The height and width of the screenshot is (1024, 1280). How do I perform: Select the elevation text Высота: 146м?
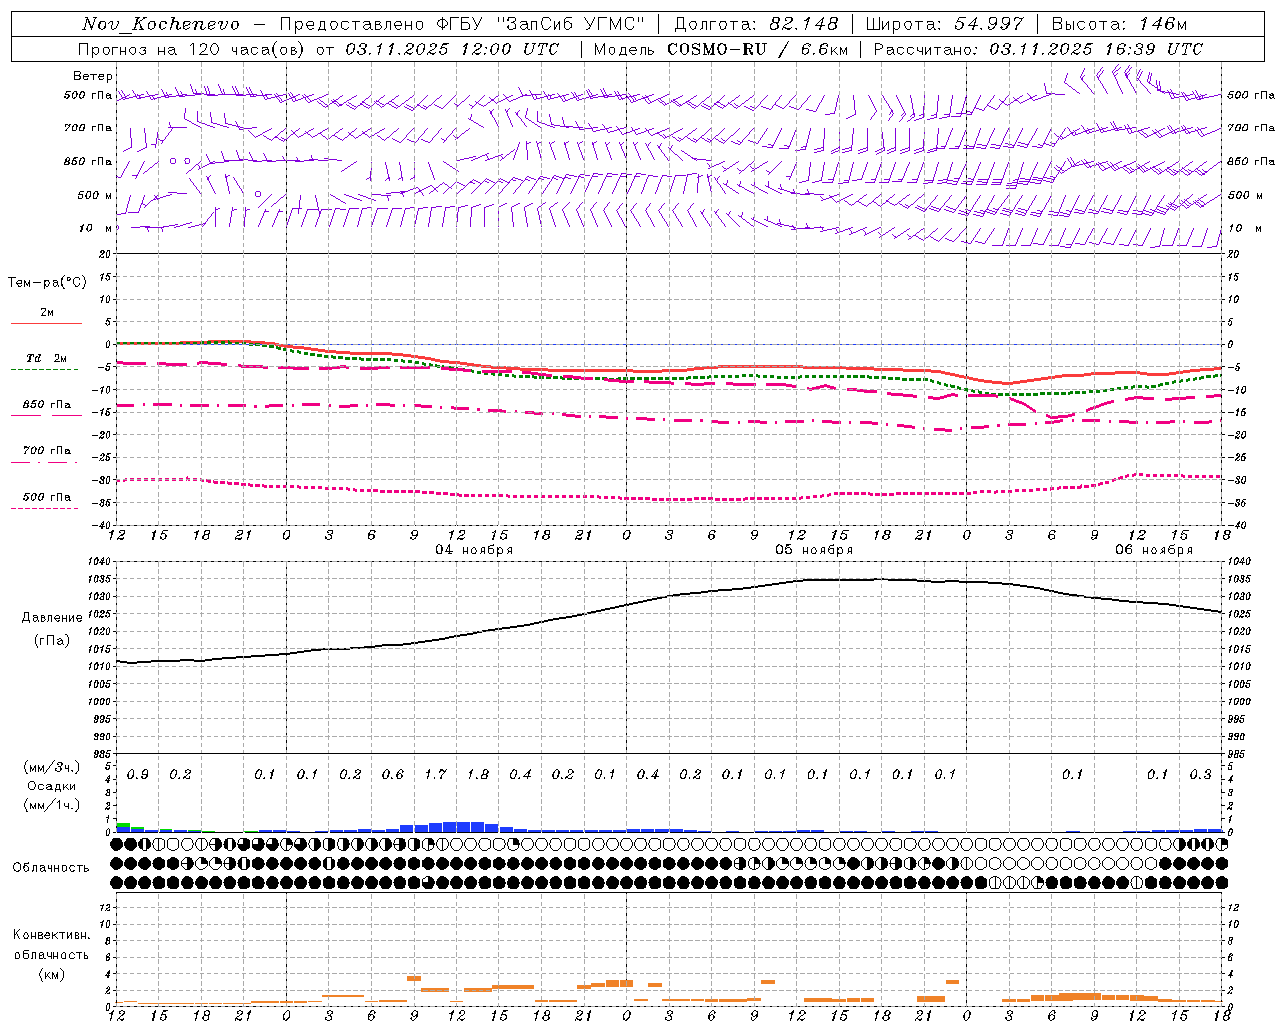pyautogui.click(x=1119, y=24)
